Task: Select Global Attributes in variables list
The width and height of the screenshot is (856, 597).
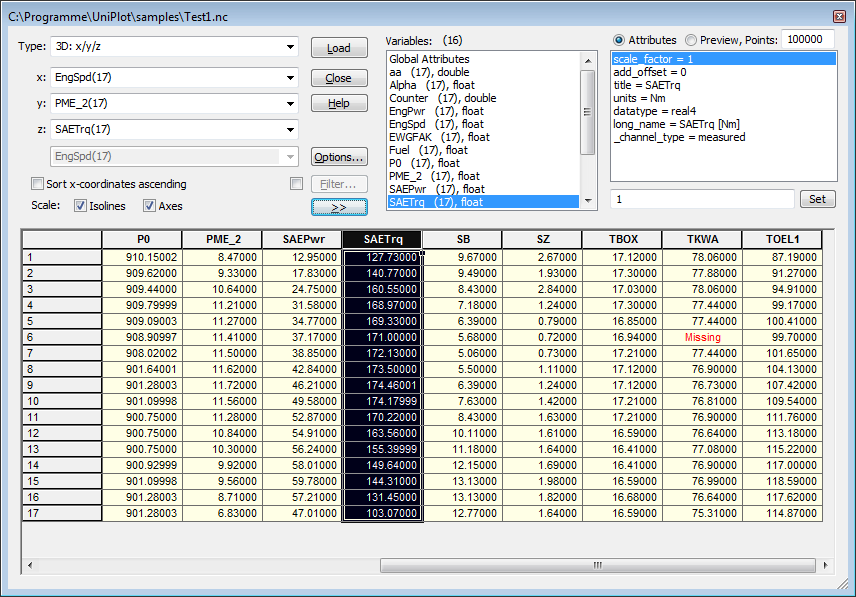Action: click(483, 59)
